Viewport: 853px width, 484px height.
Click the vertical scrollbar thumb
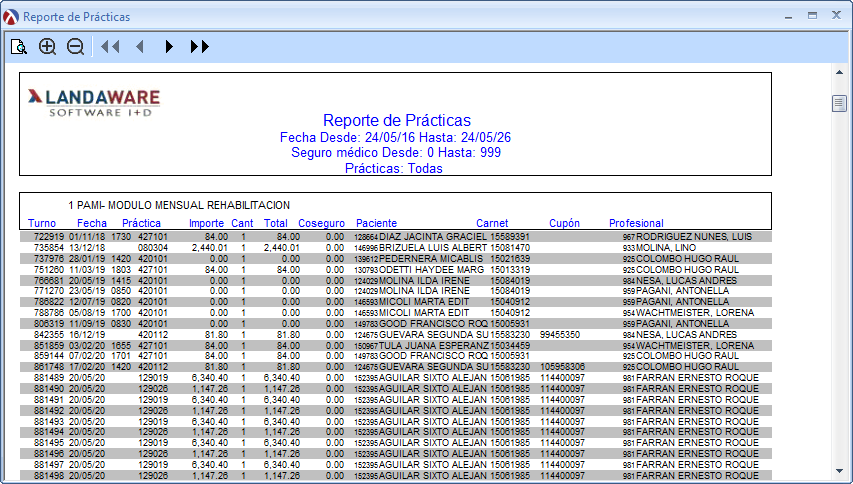click(839, 103)
